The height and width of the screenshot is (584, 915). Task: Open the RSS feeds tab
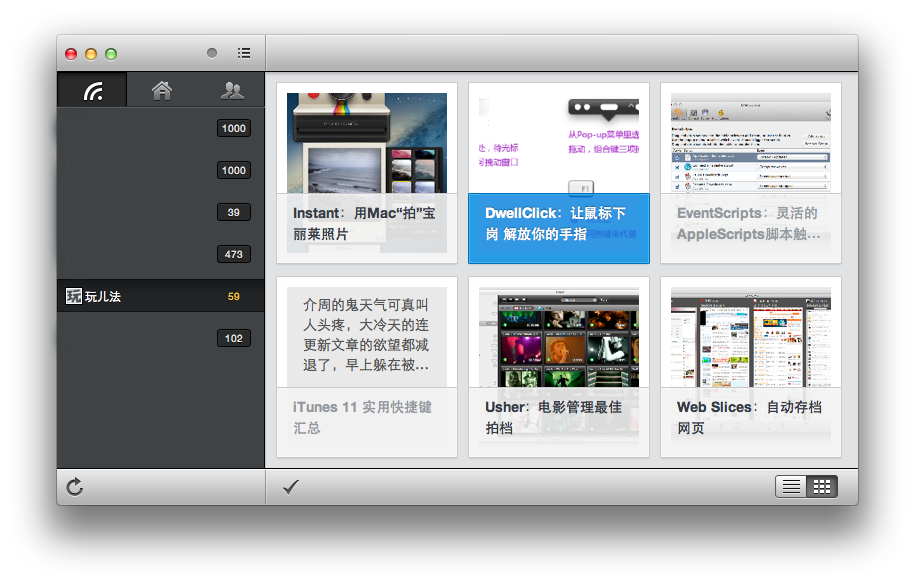click(x=93, y=91)
